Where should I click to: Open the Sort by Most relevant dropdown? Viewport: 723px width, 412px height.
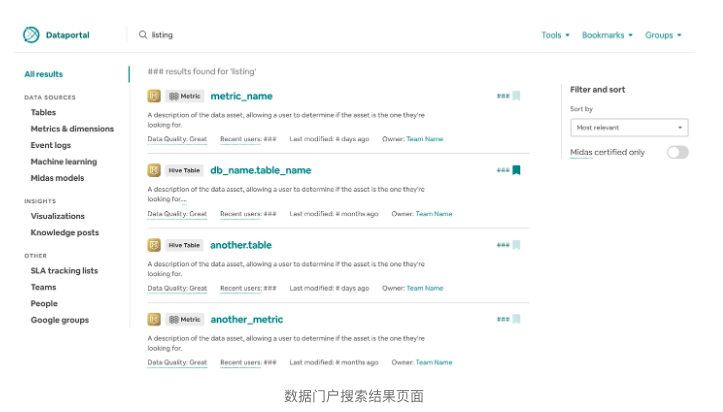[x=629, y=128]
